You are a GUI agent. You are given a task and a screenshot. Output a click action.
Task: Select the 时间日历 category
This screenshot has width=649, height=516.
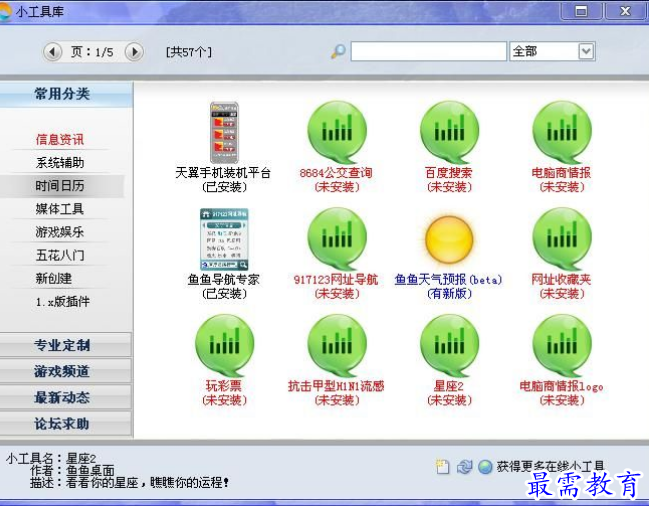(x=60, y=186)
